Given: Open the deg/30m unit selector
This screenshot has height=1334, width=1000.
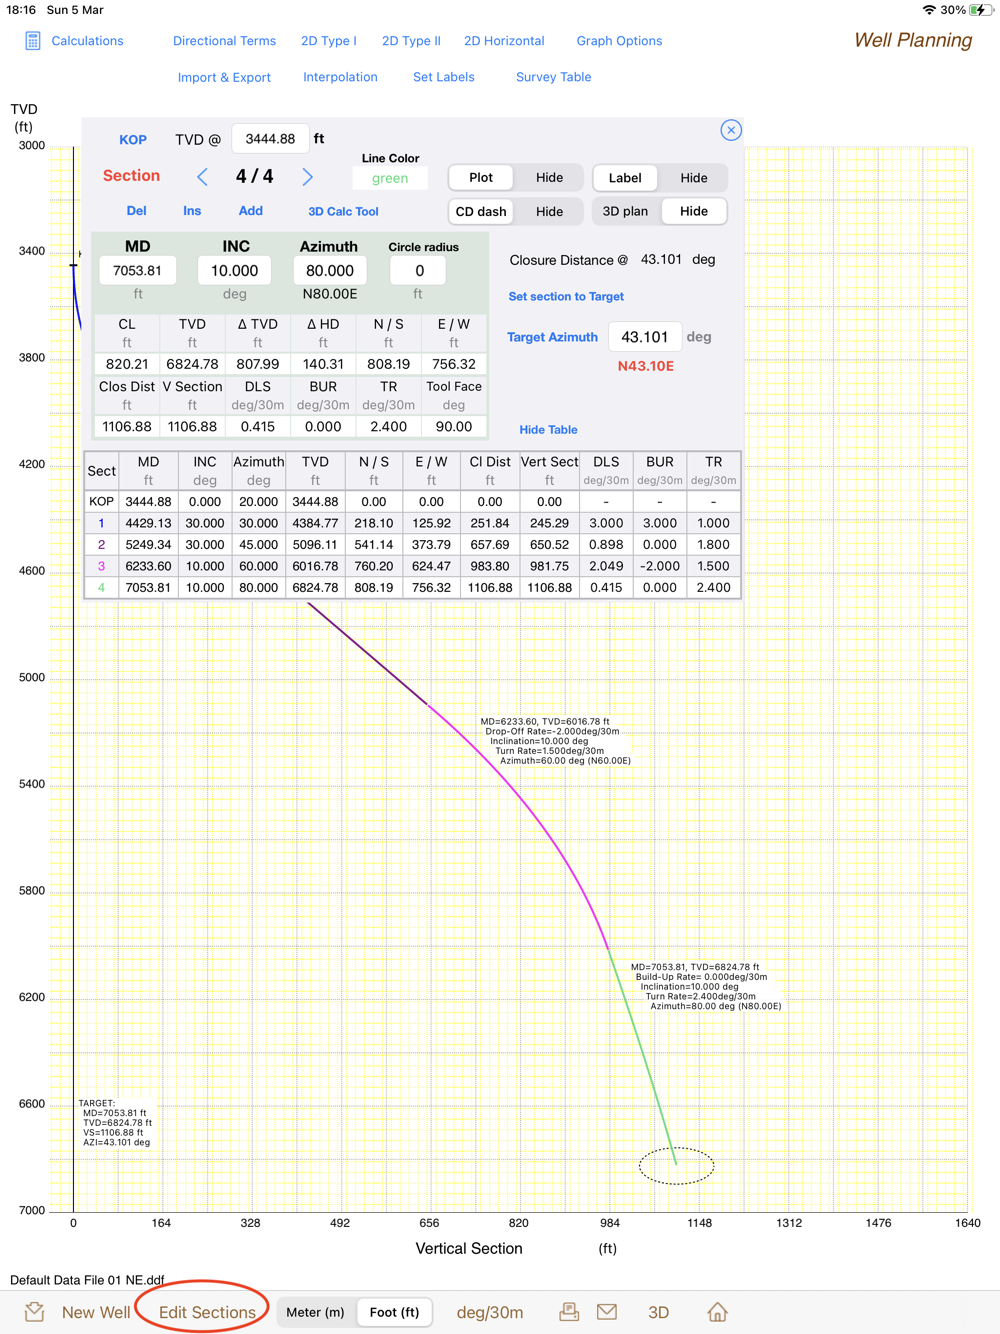Looking at the screenshot, I should (490, 1312).
